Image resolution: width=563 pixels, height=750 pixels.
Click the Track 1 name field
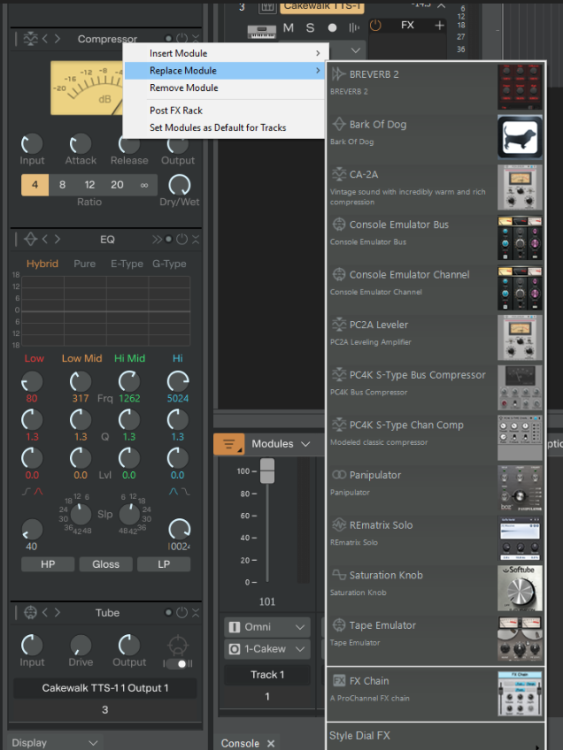(267, 674)
